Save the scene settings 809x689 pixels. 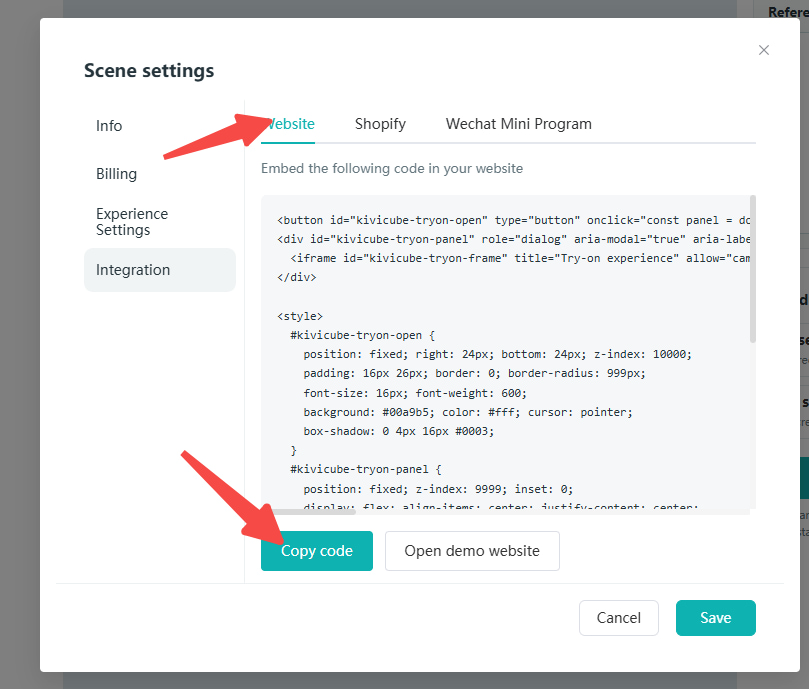(716, 618)
